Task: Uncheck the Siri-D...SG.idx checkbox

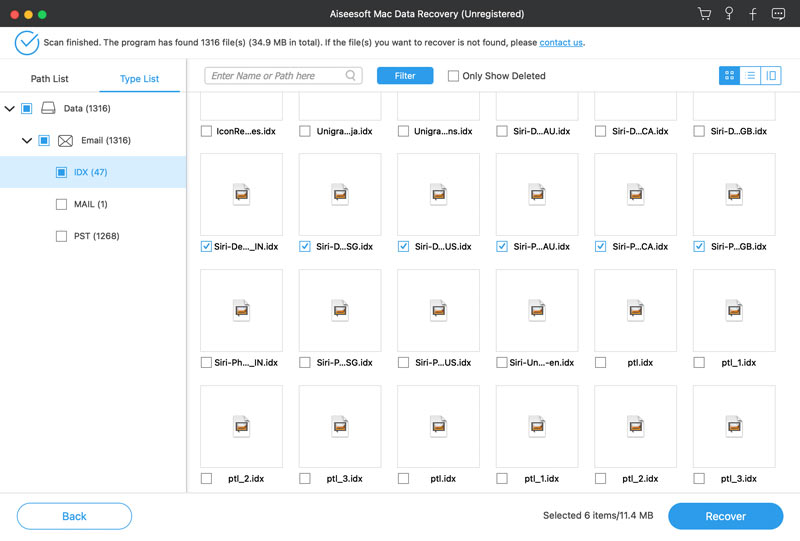Action: 305,247
